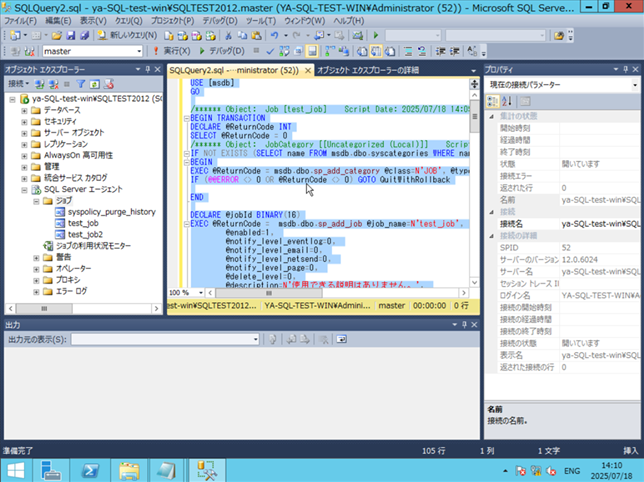The image size is (644, 482).
Task: Select the syspolicy_purge_history job
Action: [x=112, y=212]
